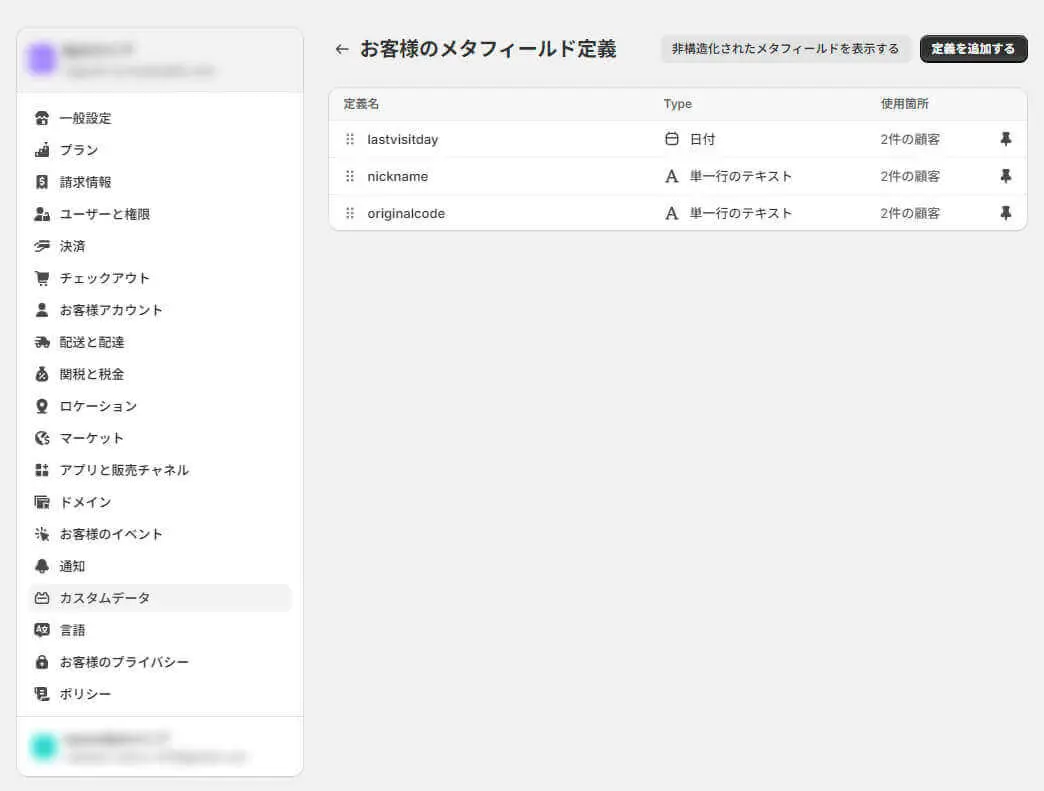Select お客様のプライバシー label in sidebar
1044x791 pixels.
coord(125,662)
